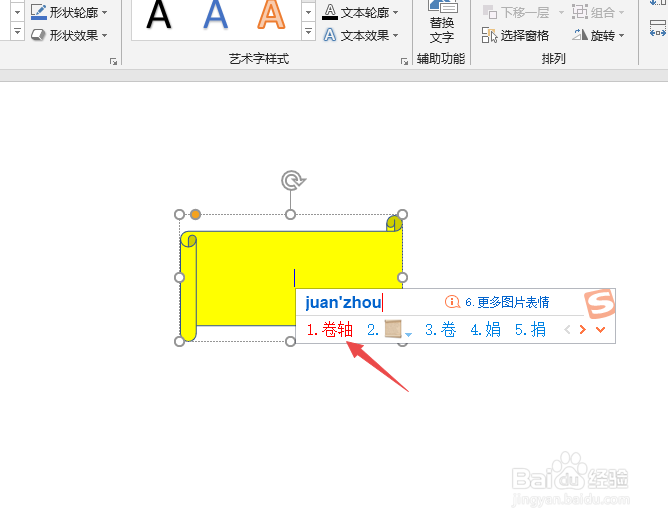This screenshot has width=668, height=523.
Task: Open the 选择窗格 selection pane
Action: click(515, 35)
